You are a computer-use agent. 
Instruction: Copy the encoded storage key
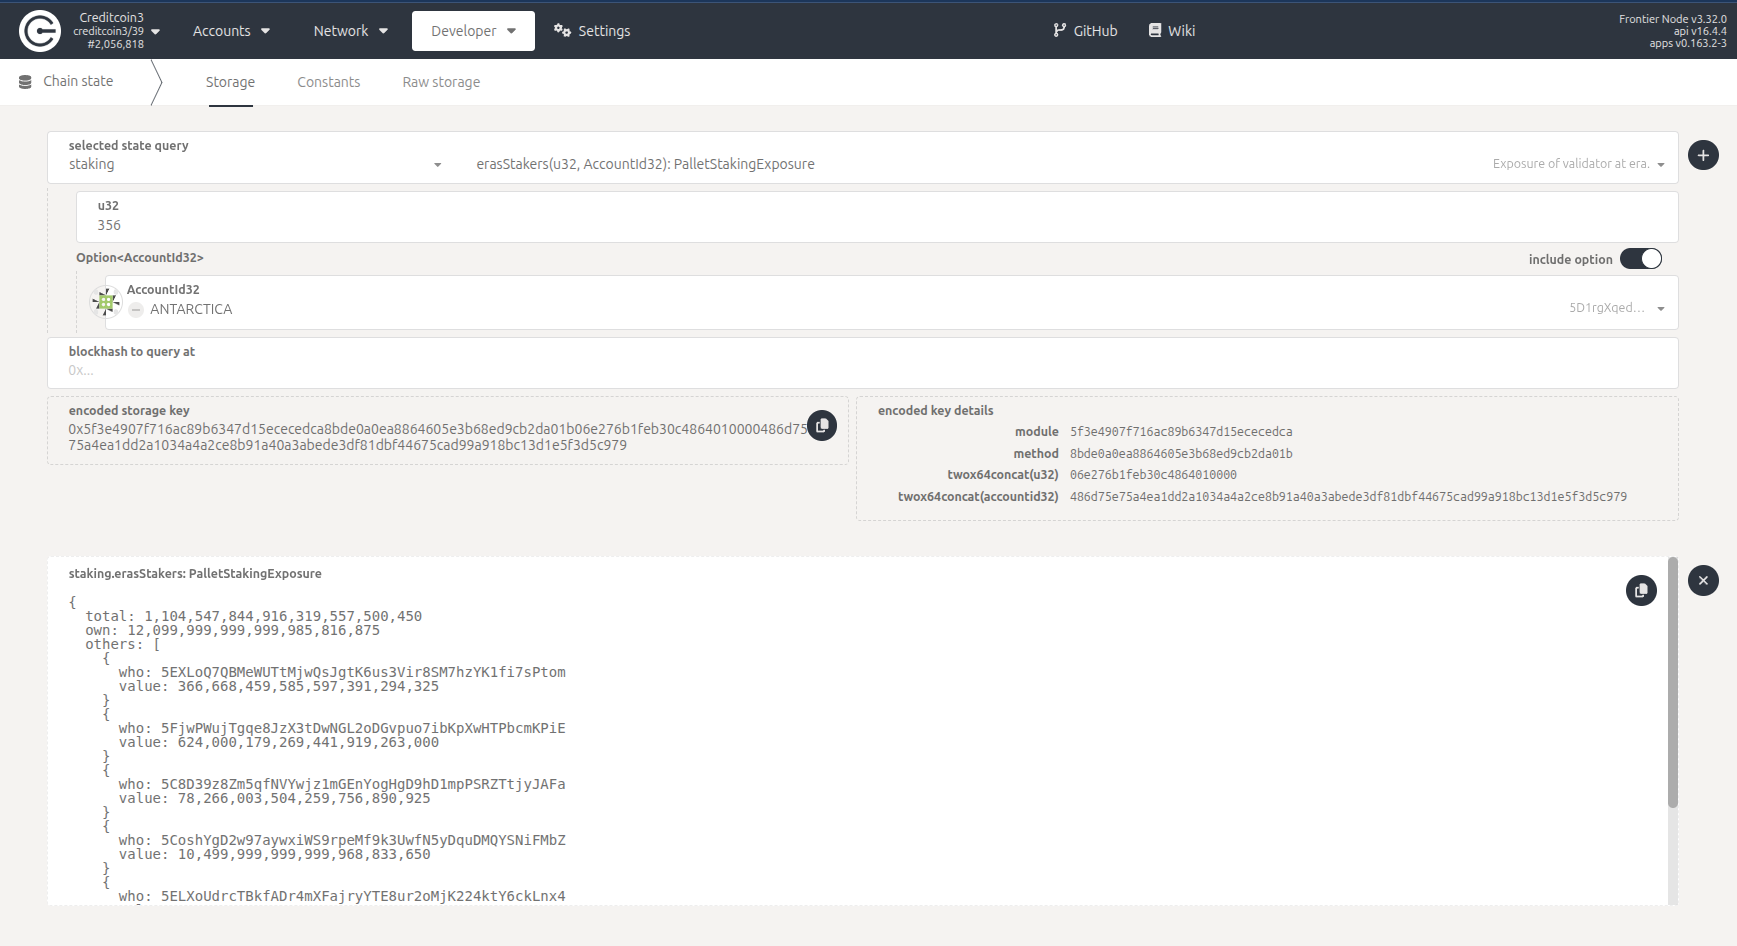(x=822, y=426)
